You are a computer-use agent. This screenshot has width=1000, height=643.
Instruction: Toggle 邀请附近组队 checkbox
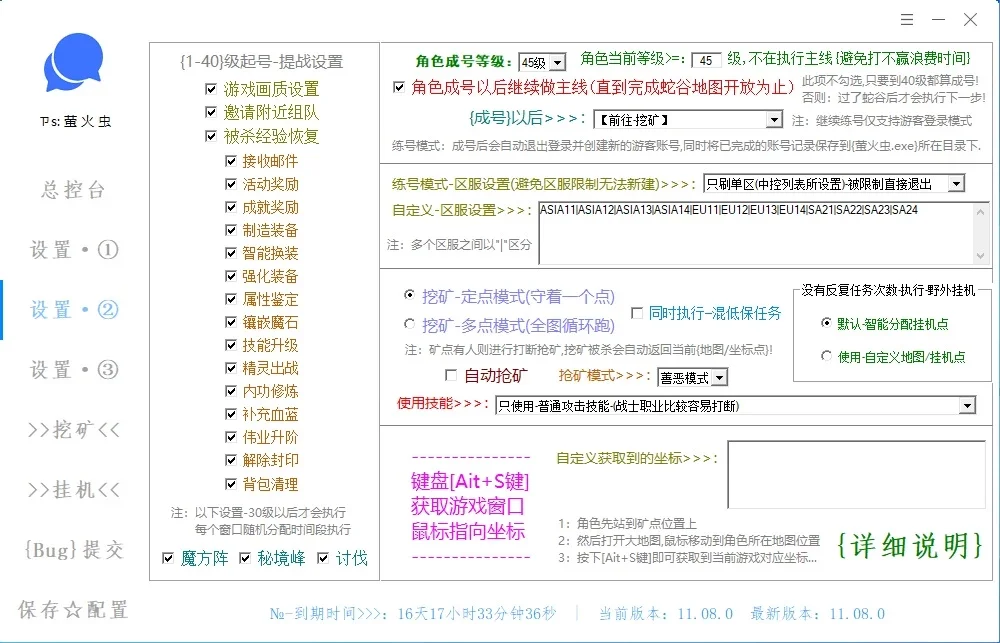coord(211,112)
